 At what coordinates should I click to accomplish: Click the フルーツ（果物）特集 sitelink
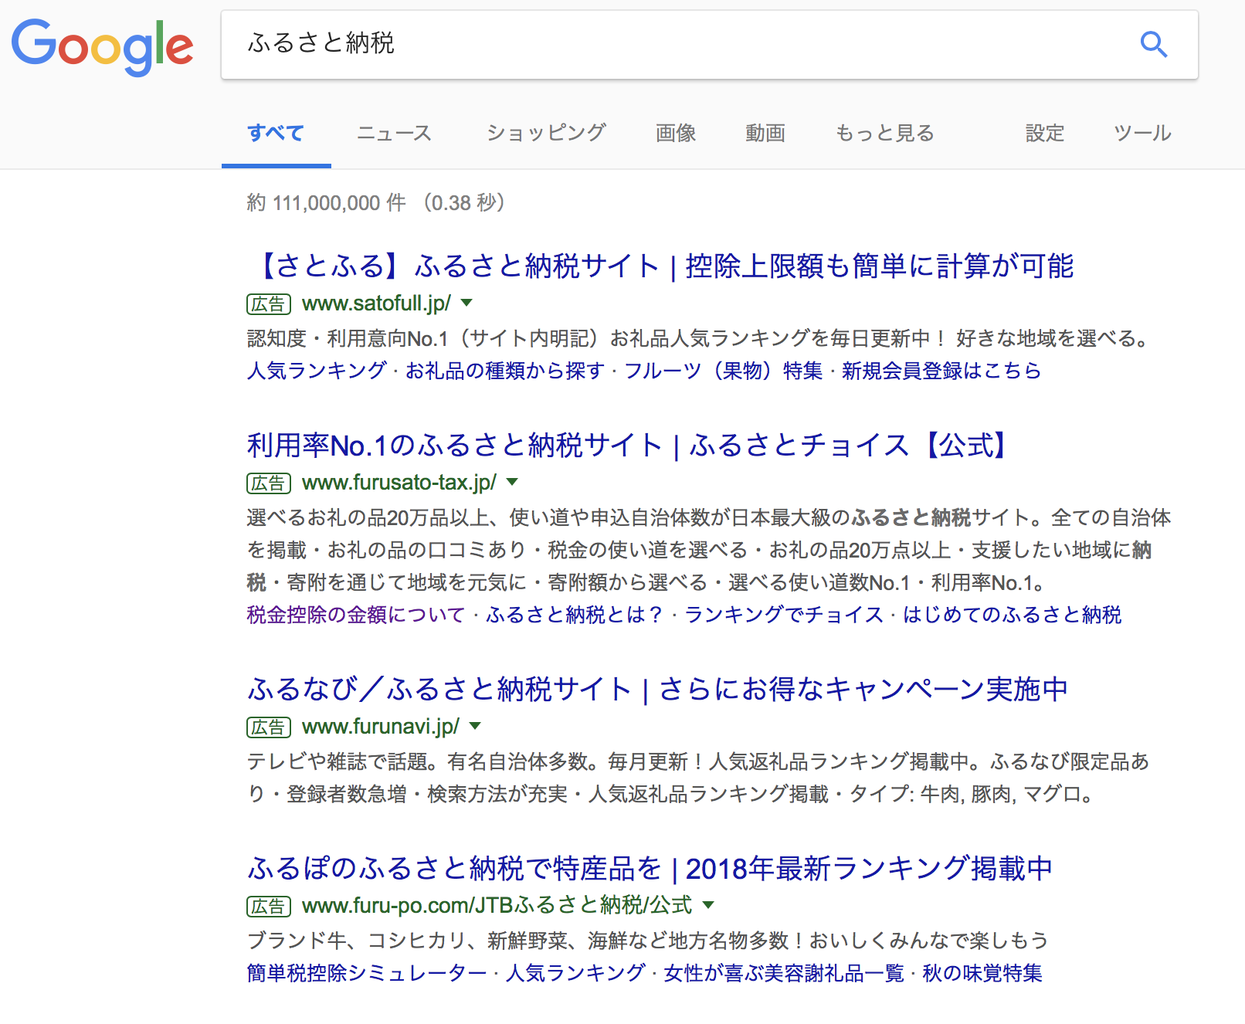point(723,371)
